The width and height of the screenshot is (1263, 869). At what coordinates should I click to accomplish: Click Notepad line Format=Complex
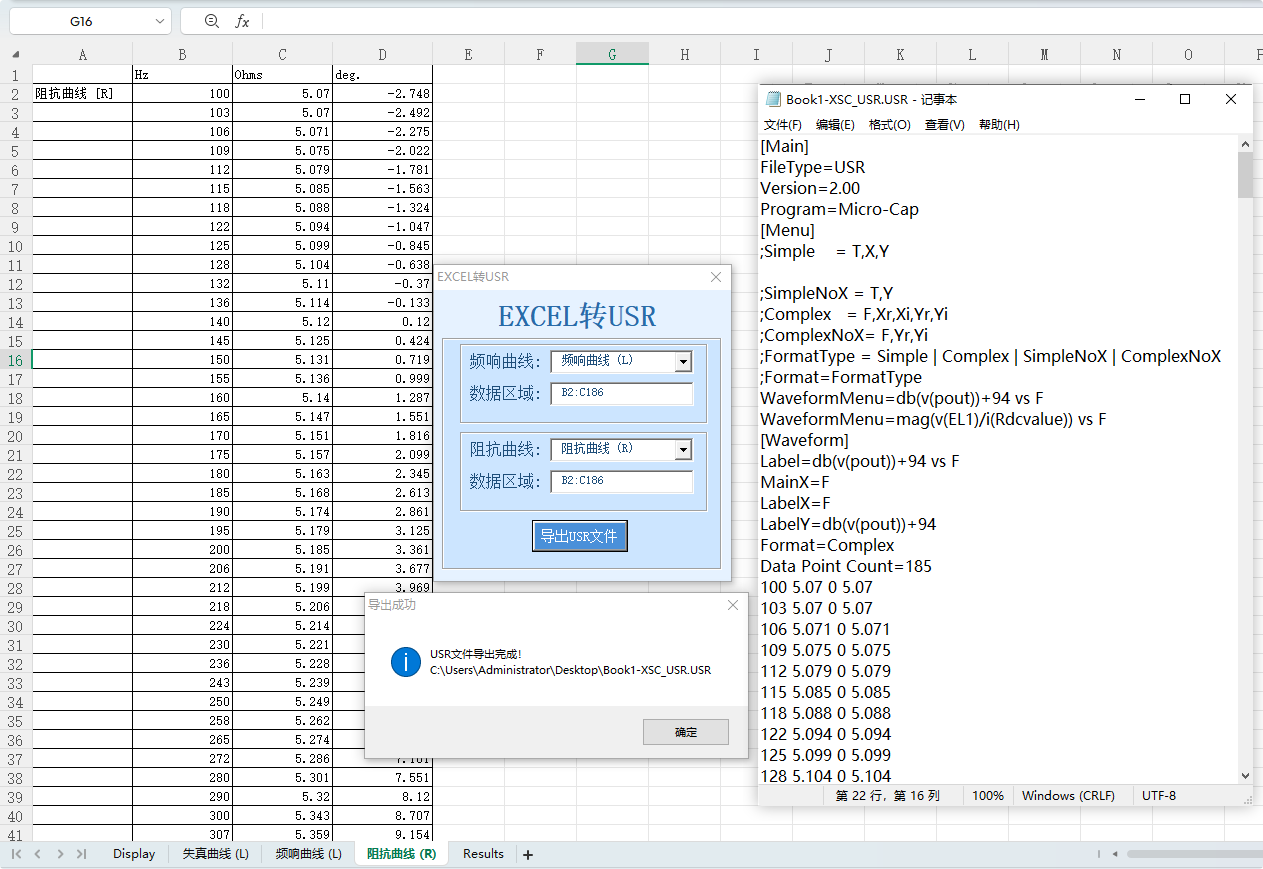827,545
